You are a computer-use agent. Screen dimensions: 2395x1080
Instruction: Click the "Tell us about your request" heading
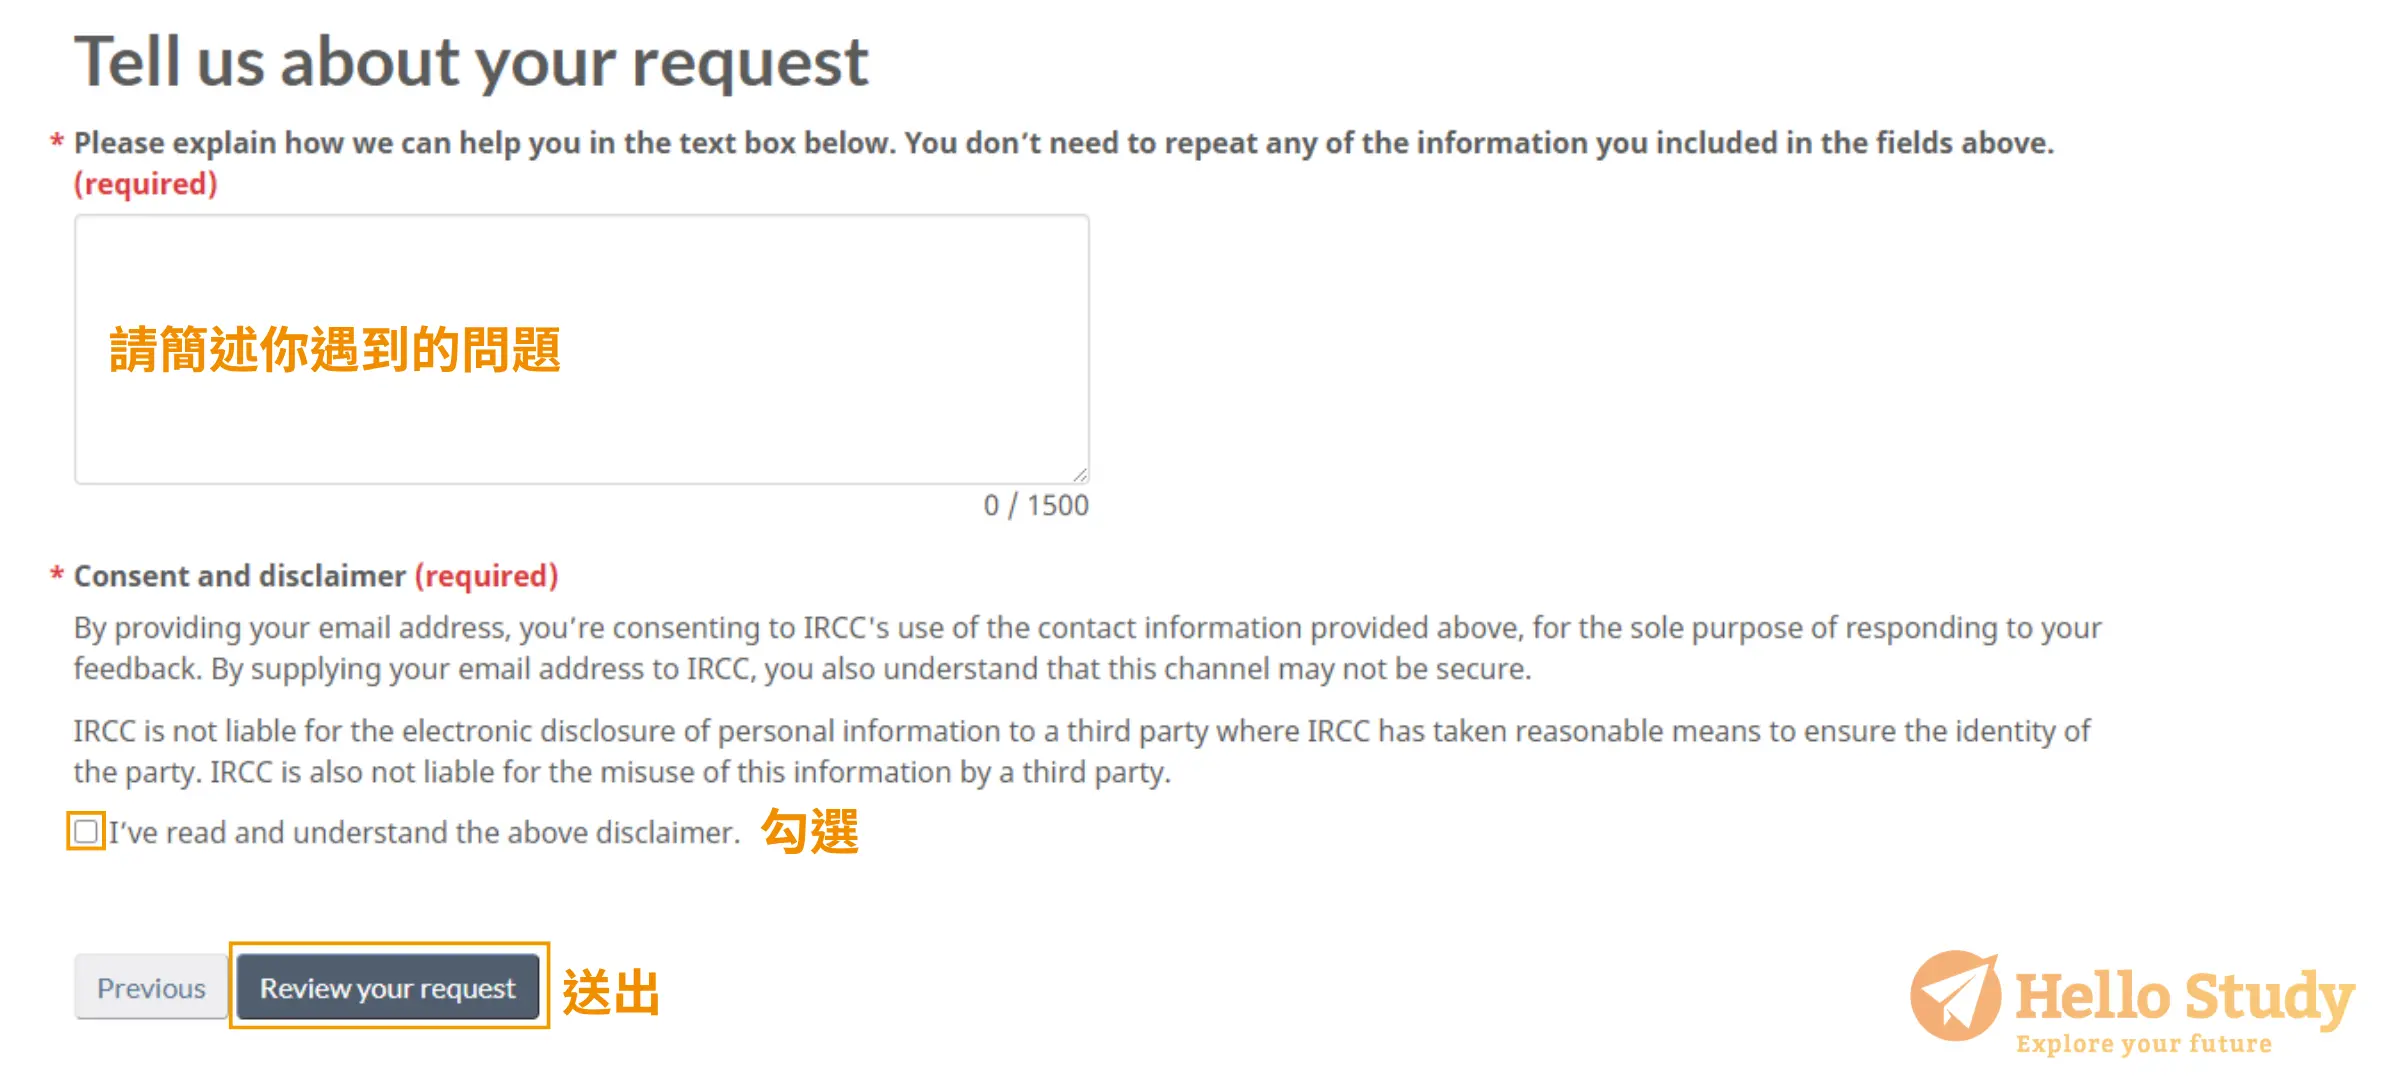click(471, 62)
